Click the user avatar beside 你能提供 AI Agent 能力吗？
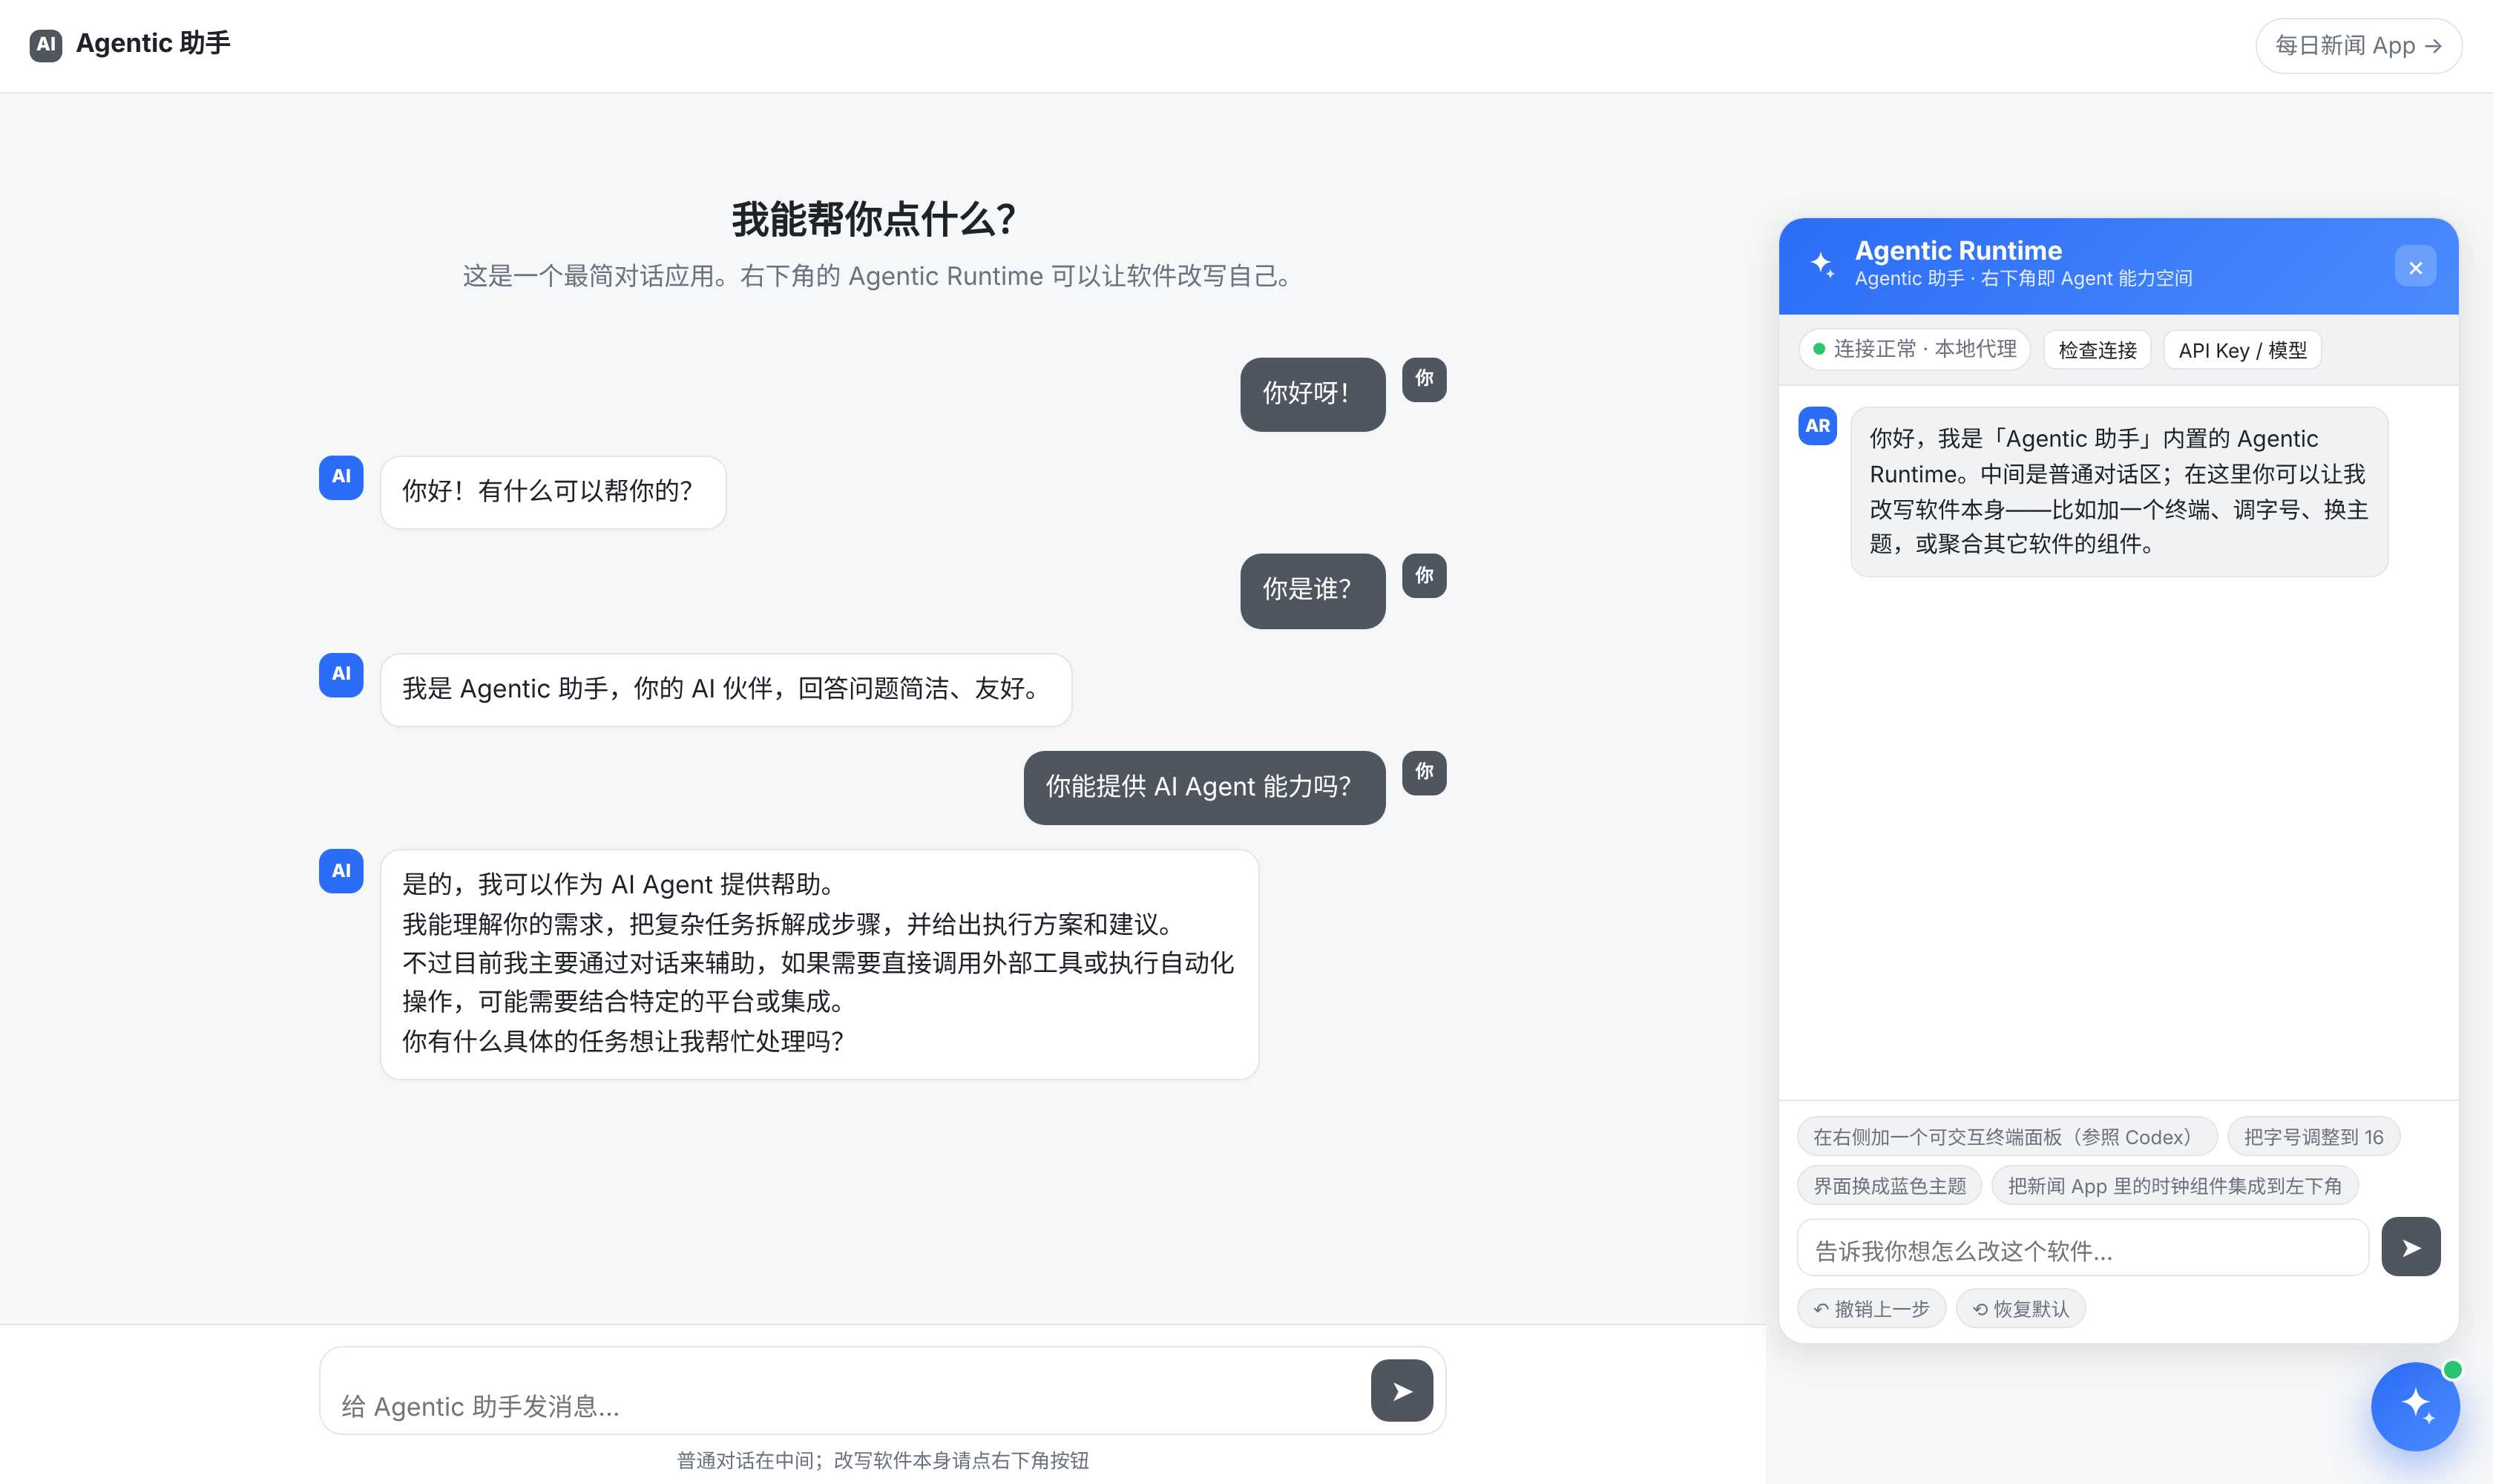This screenshot has height=1484, width=2493. [1424, 773]
